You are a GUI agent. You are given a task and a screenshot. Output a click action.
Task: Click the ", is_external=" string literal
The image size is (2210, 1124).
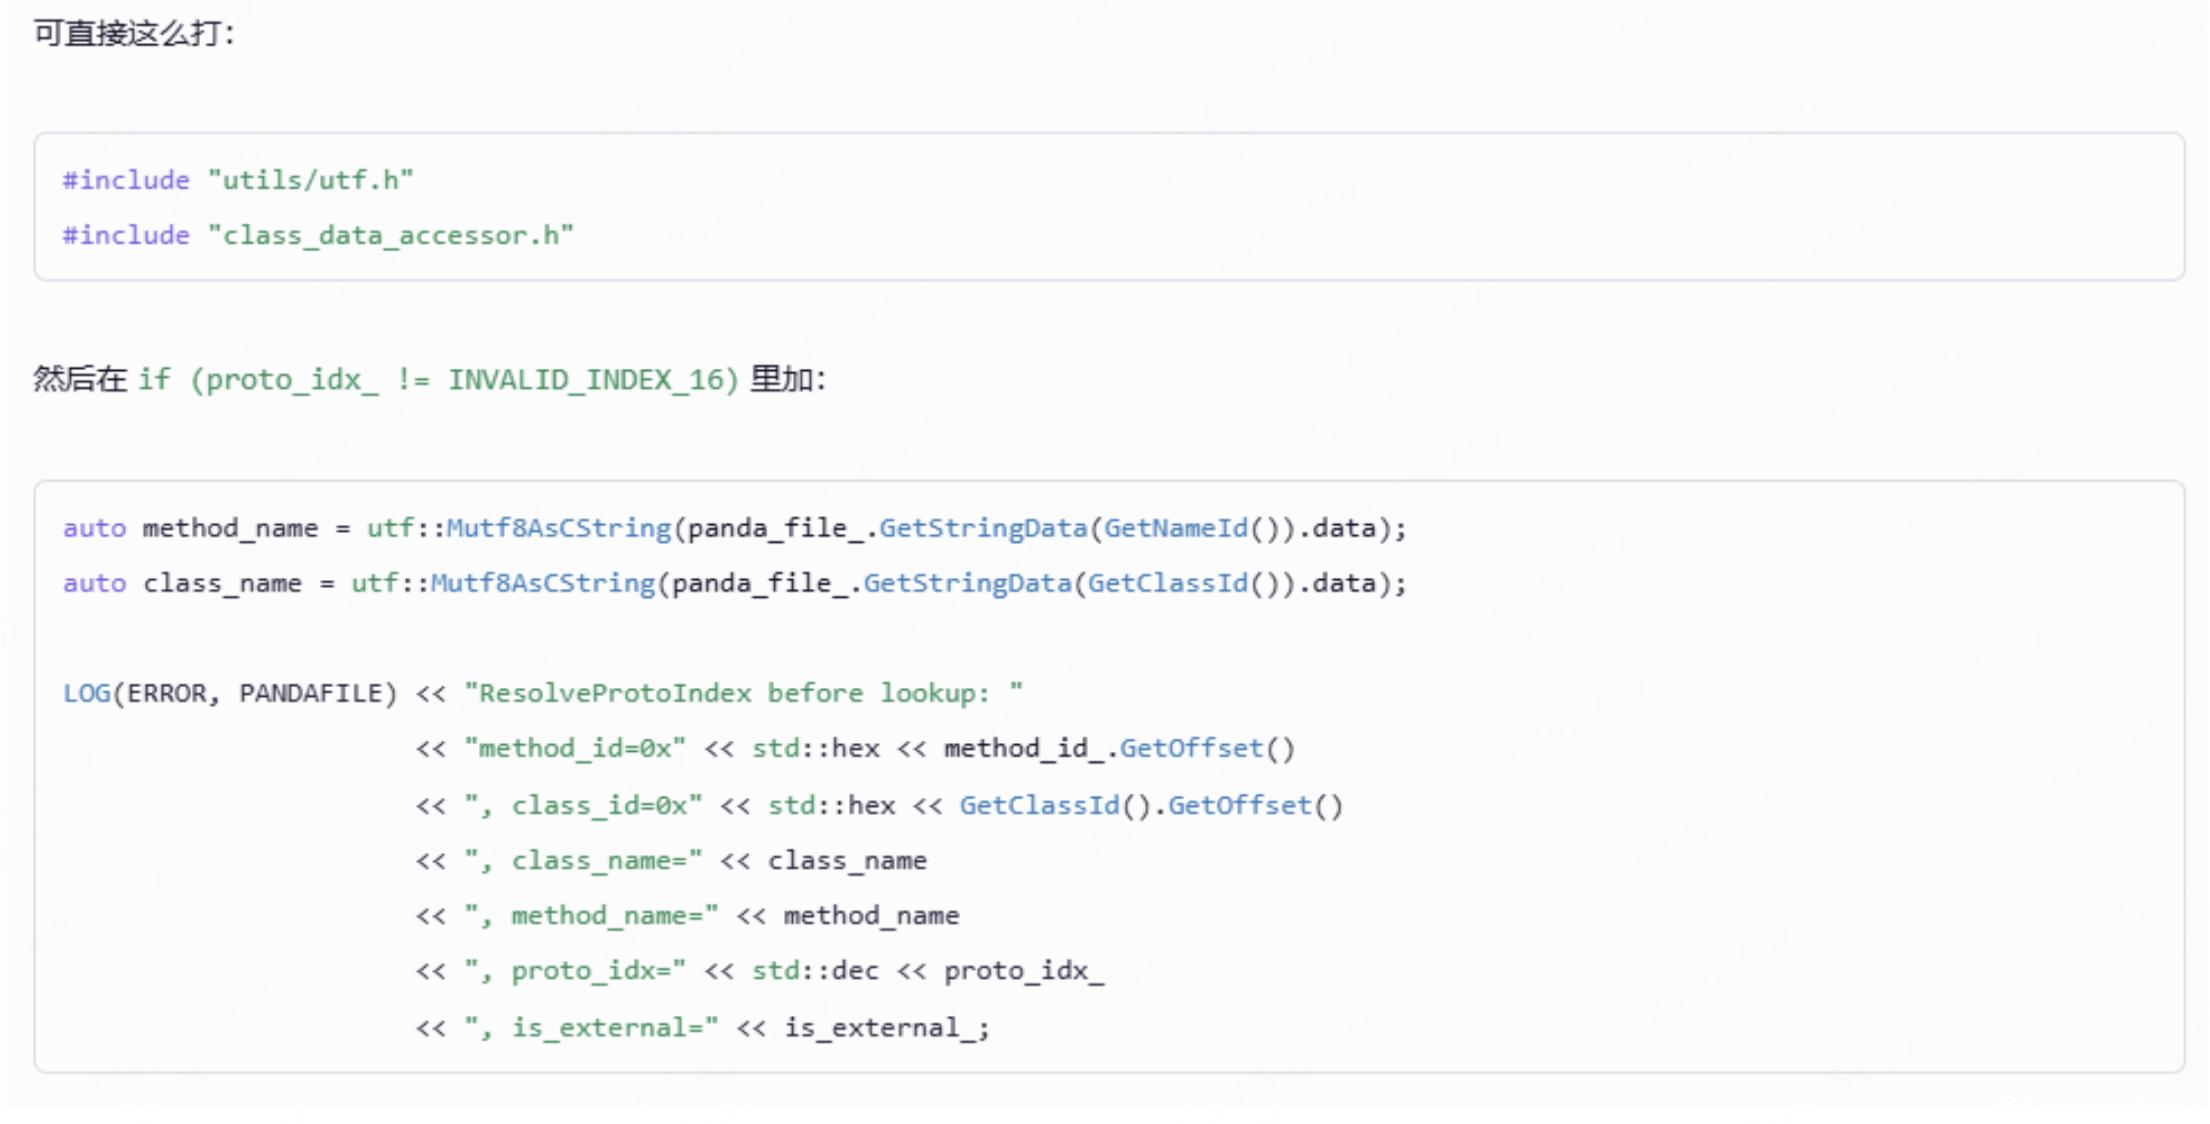(591, 1027)
